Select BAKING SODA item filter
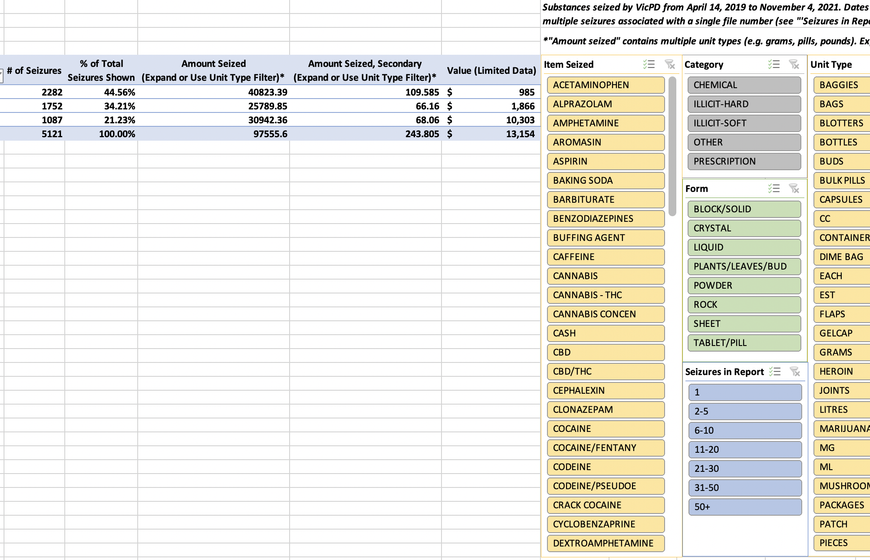The width and height of the screenshot is (870, 560). click(605, 180)
